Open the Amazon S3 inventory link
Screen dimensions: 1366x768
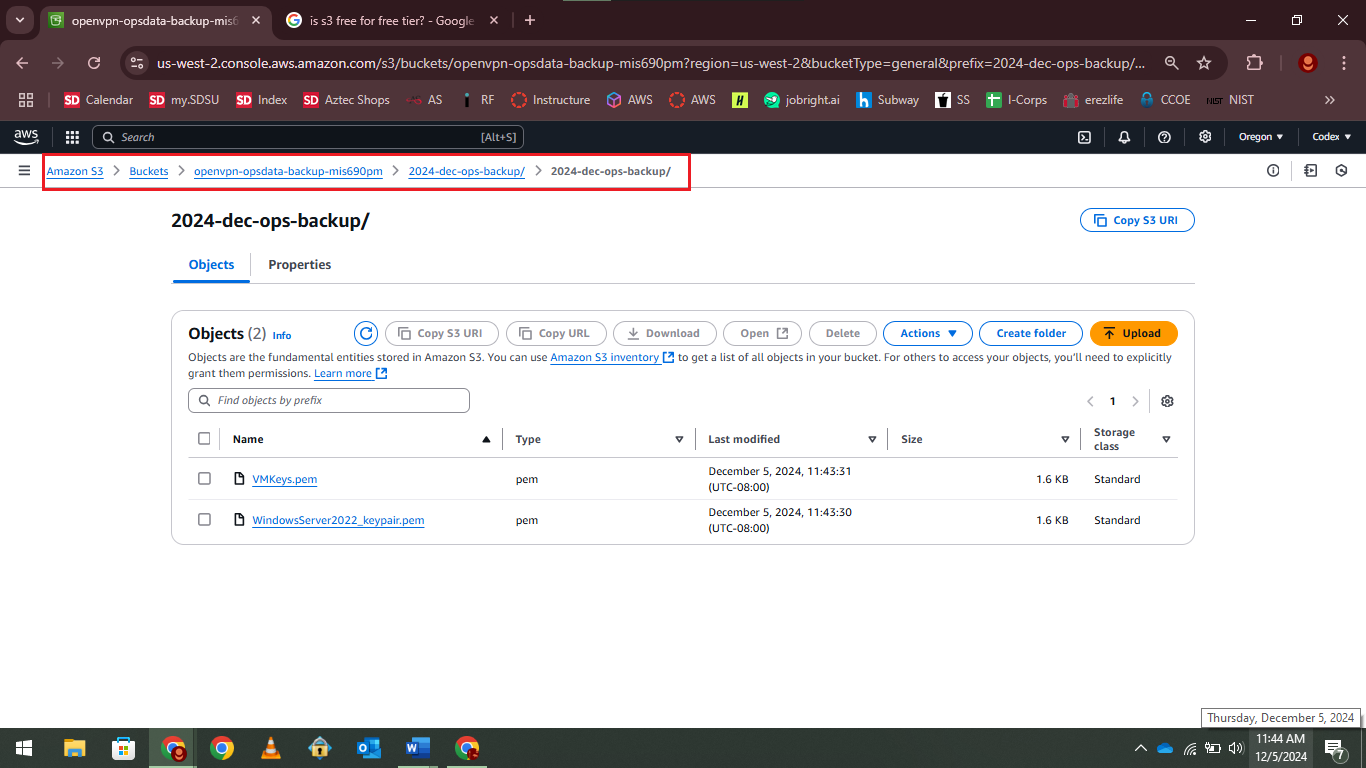point(612,357)
